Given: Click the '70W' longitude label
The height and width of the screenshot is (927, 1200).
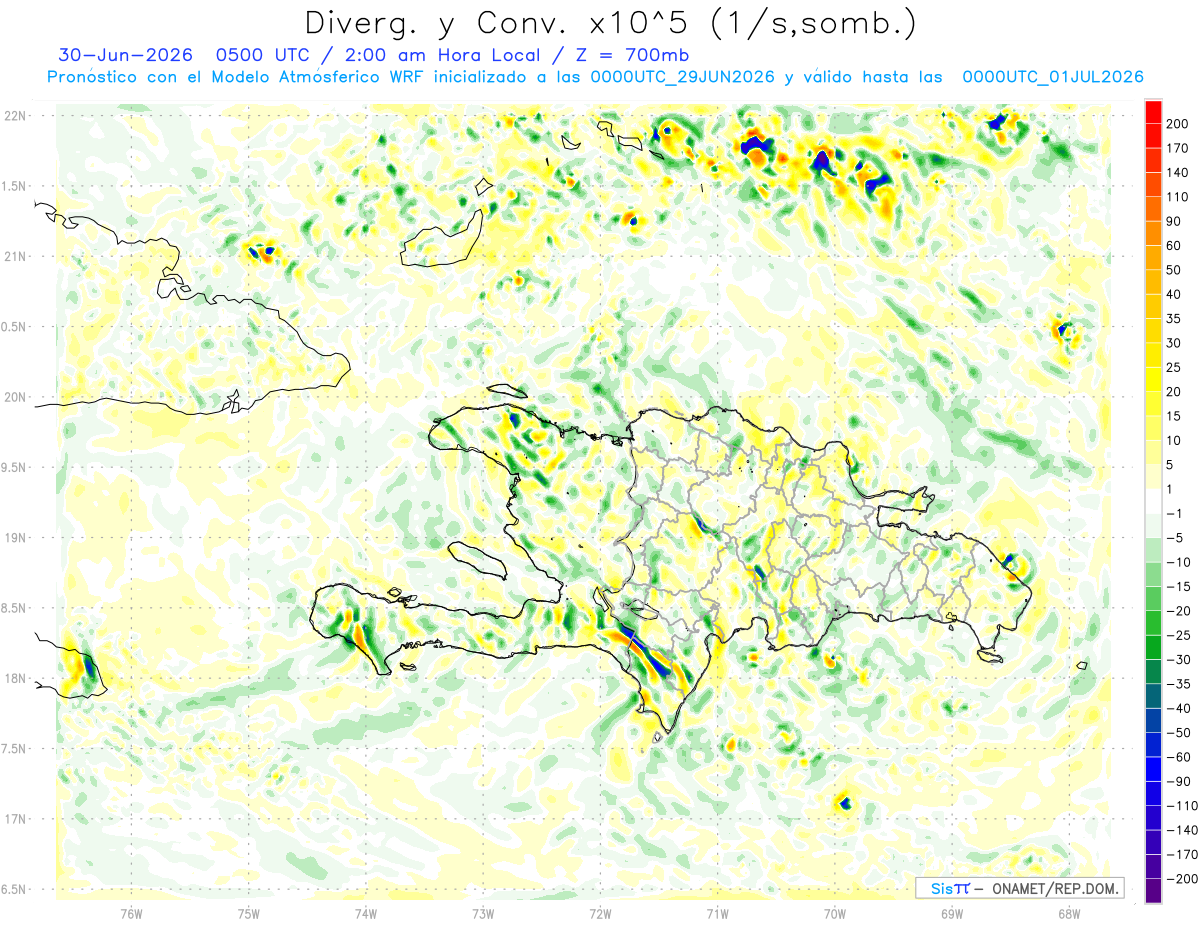Looking at the screenshot, I should click(835, 912).
